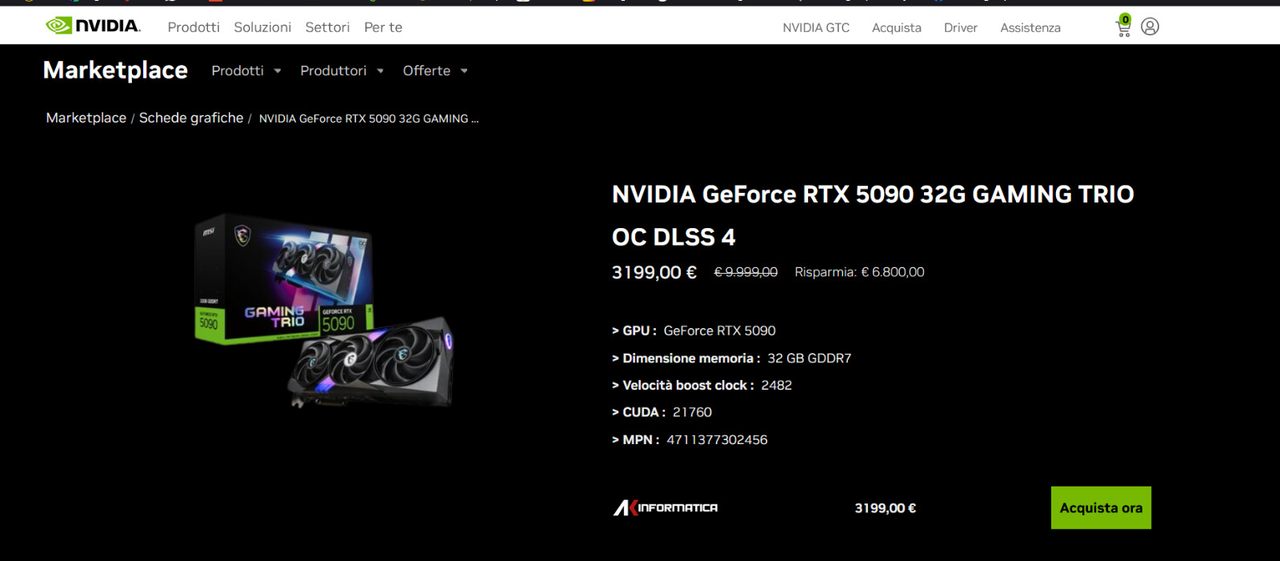Image resolution: width=1280 pixels, height=561 pixels.
Task: Expand the Prodotti marketplace dropdown
Action: [x=246, y=71]
